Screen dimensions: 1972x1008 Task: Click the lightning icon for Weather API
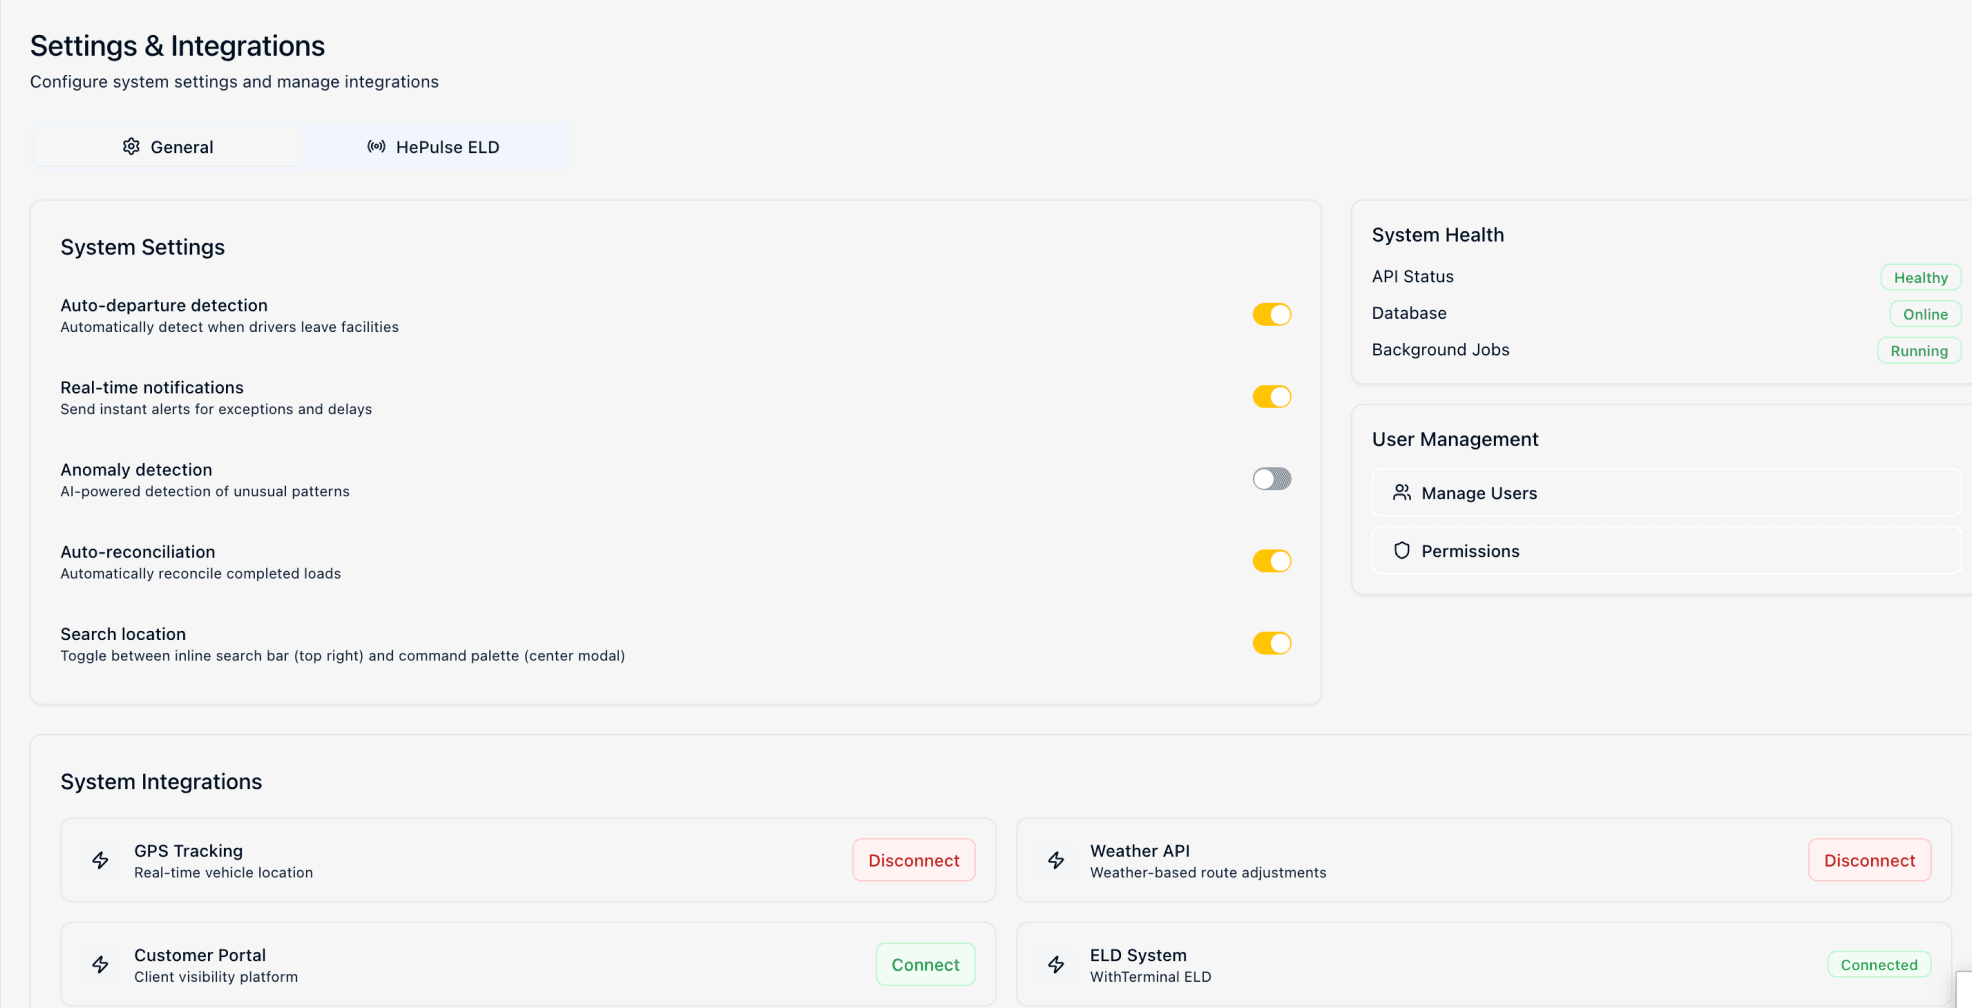[x=1056, y=860]
